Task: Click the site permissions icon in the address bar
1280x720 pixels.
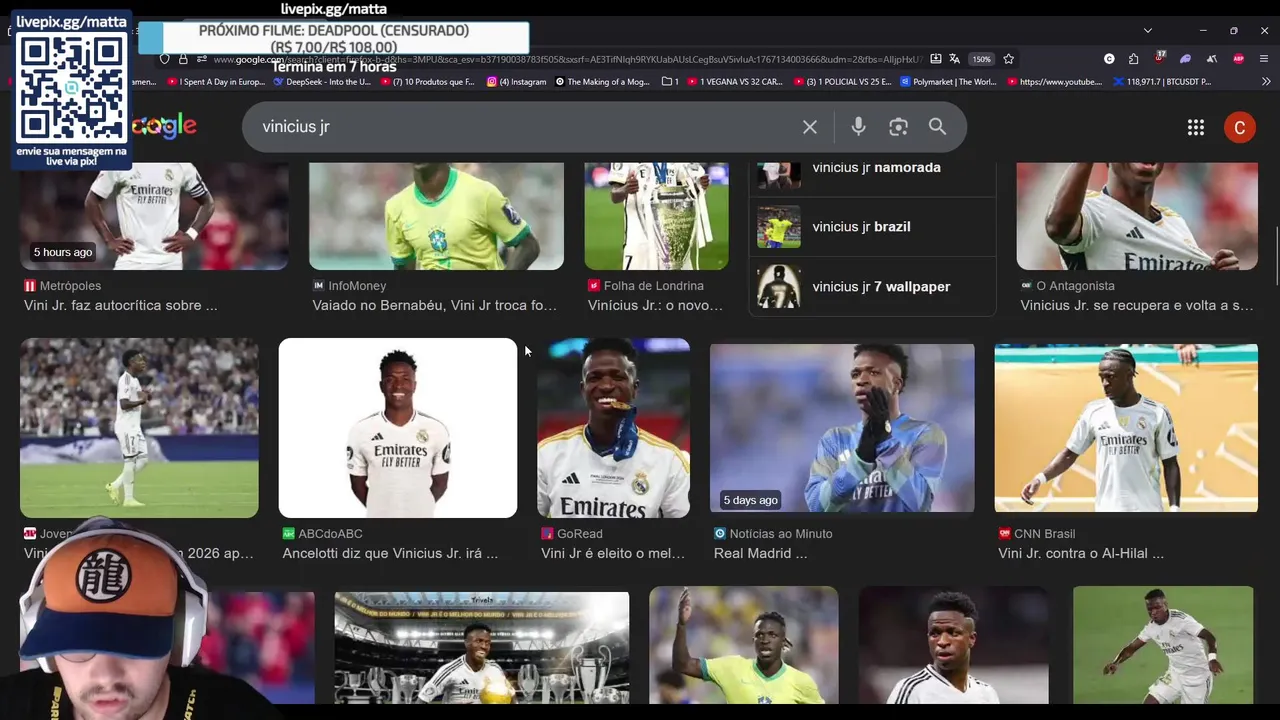Action: click(x=202, y=59)
